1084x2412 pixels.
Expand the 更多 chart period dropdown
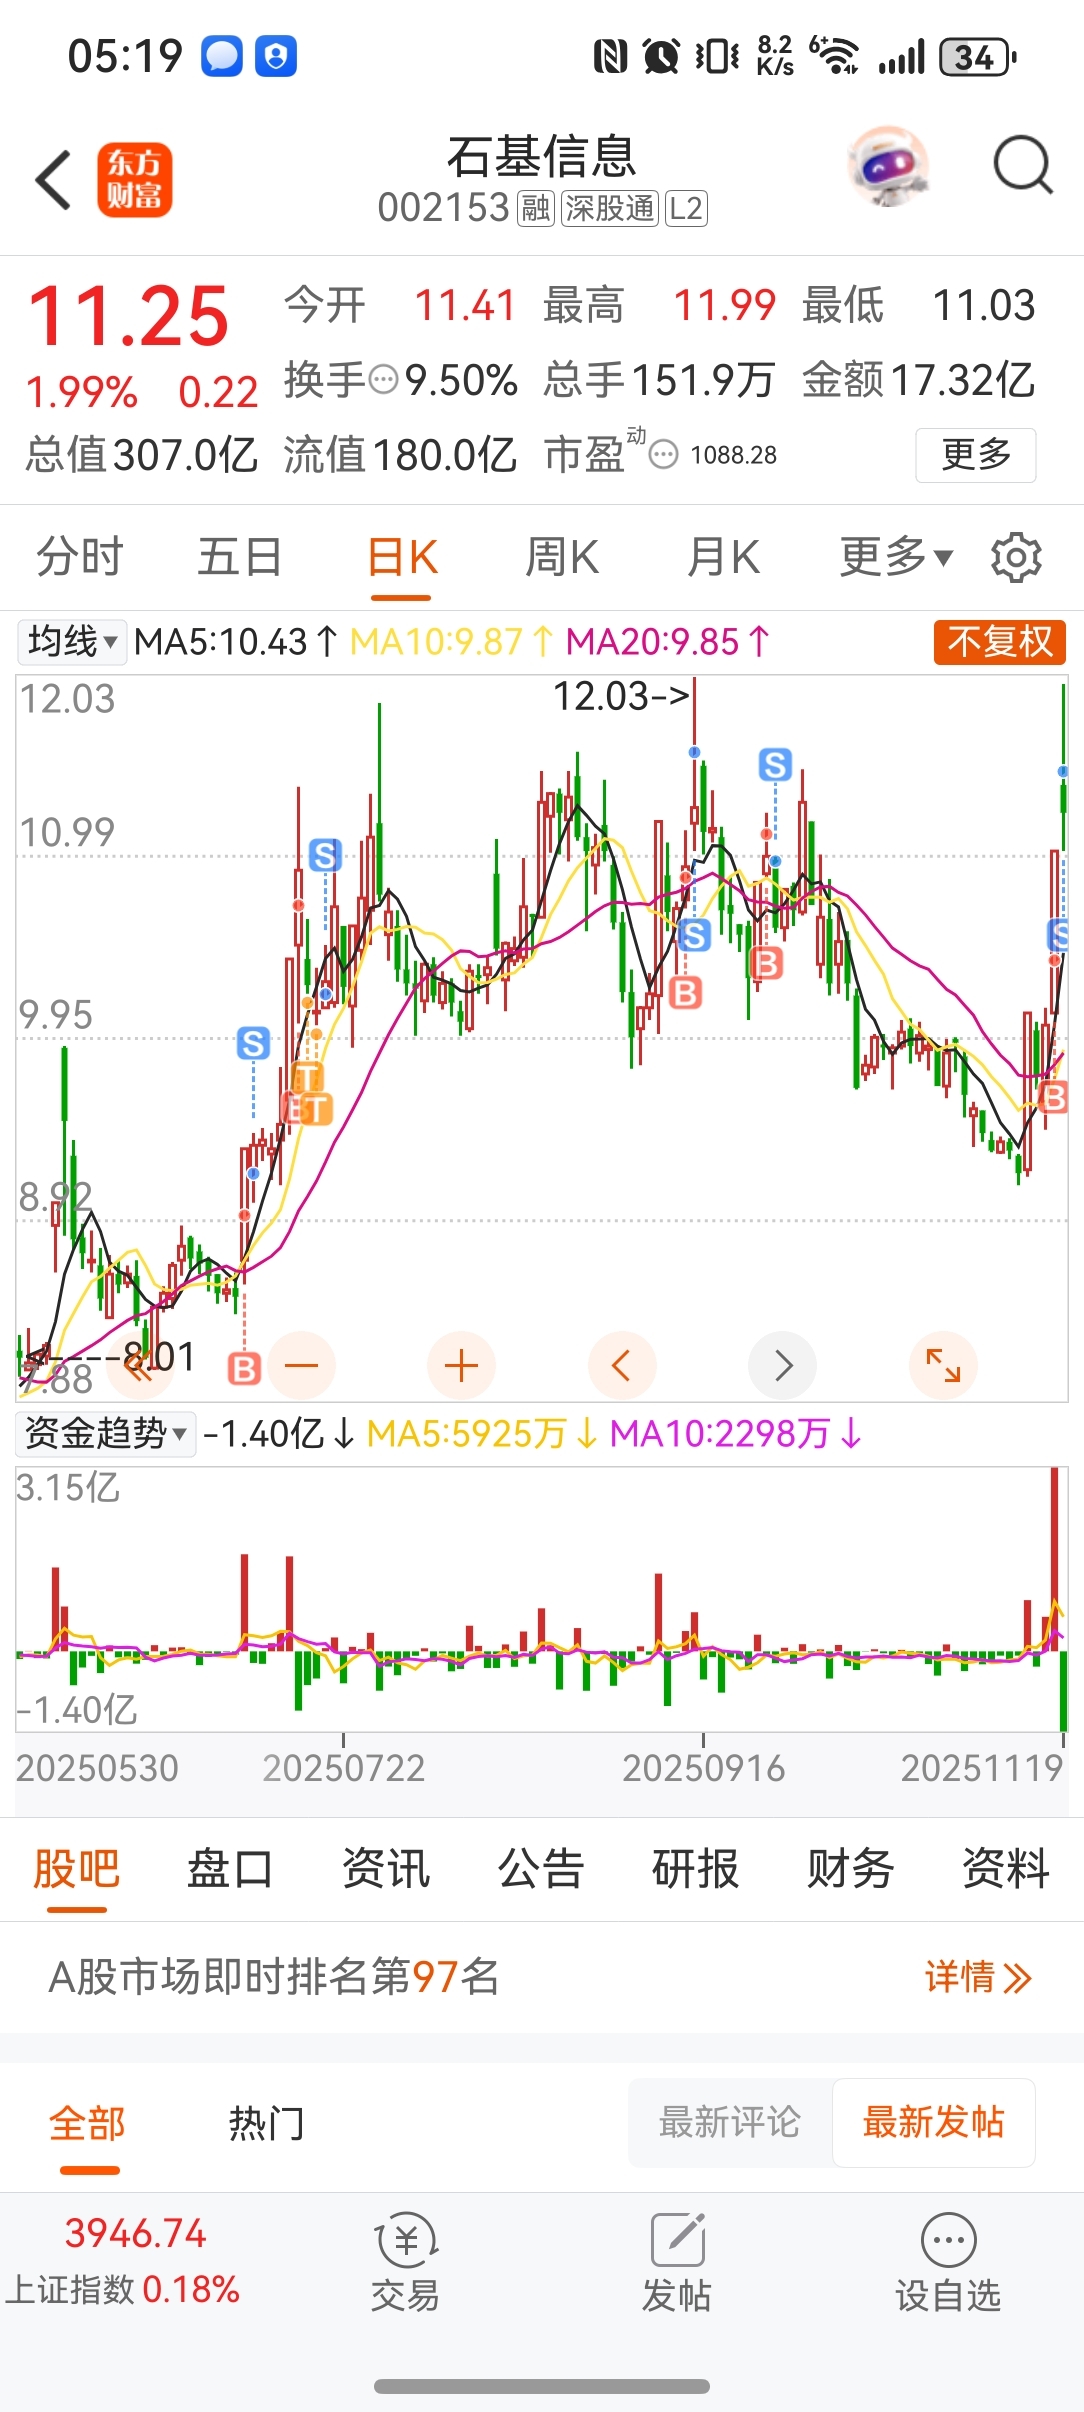896,557
